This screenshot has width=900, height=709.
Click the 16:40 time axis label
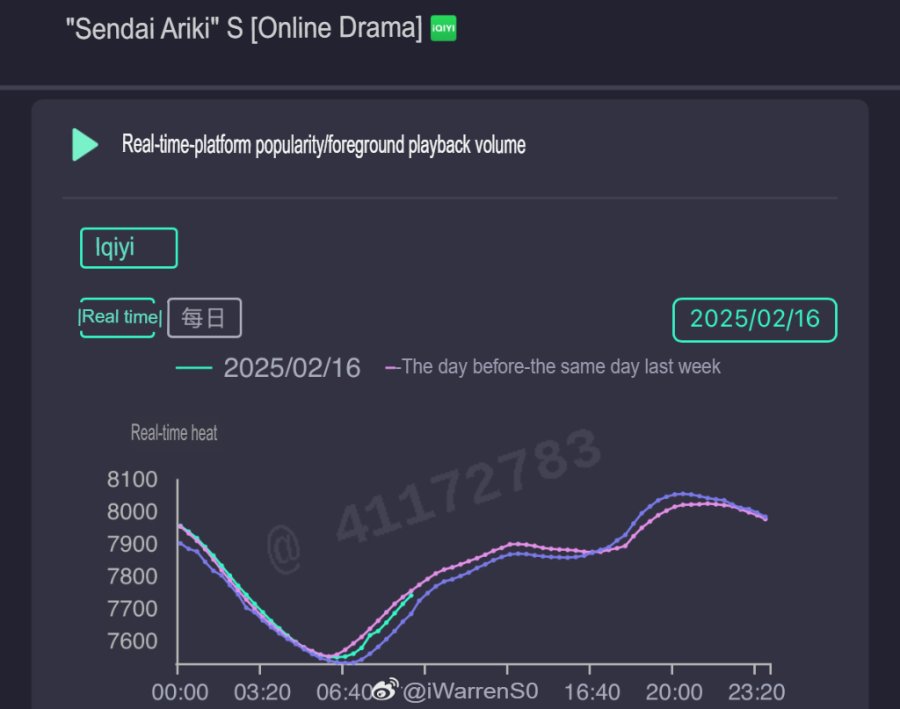click(x=591, y=692)
